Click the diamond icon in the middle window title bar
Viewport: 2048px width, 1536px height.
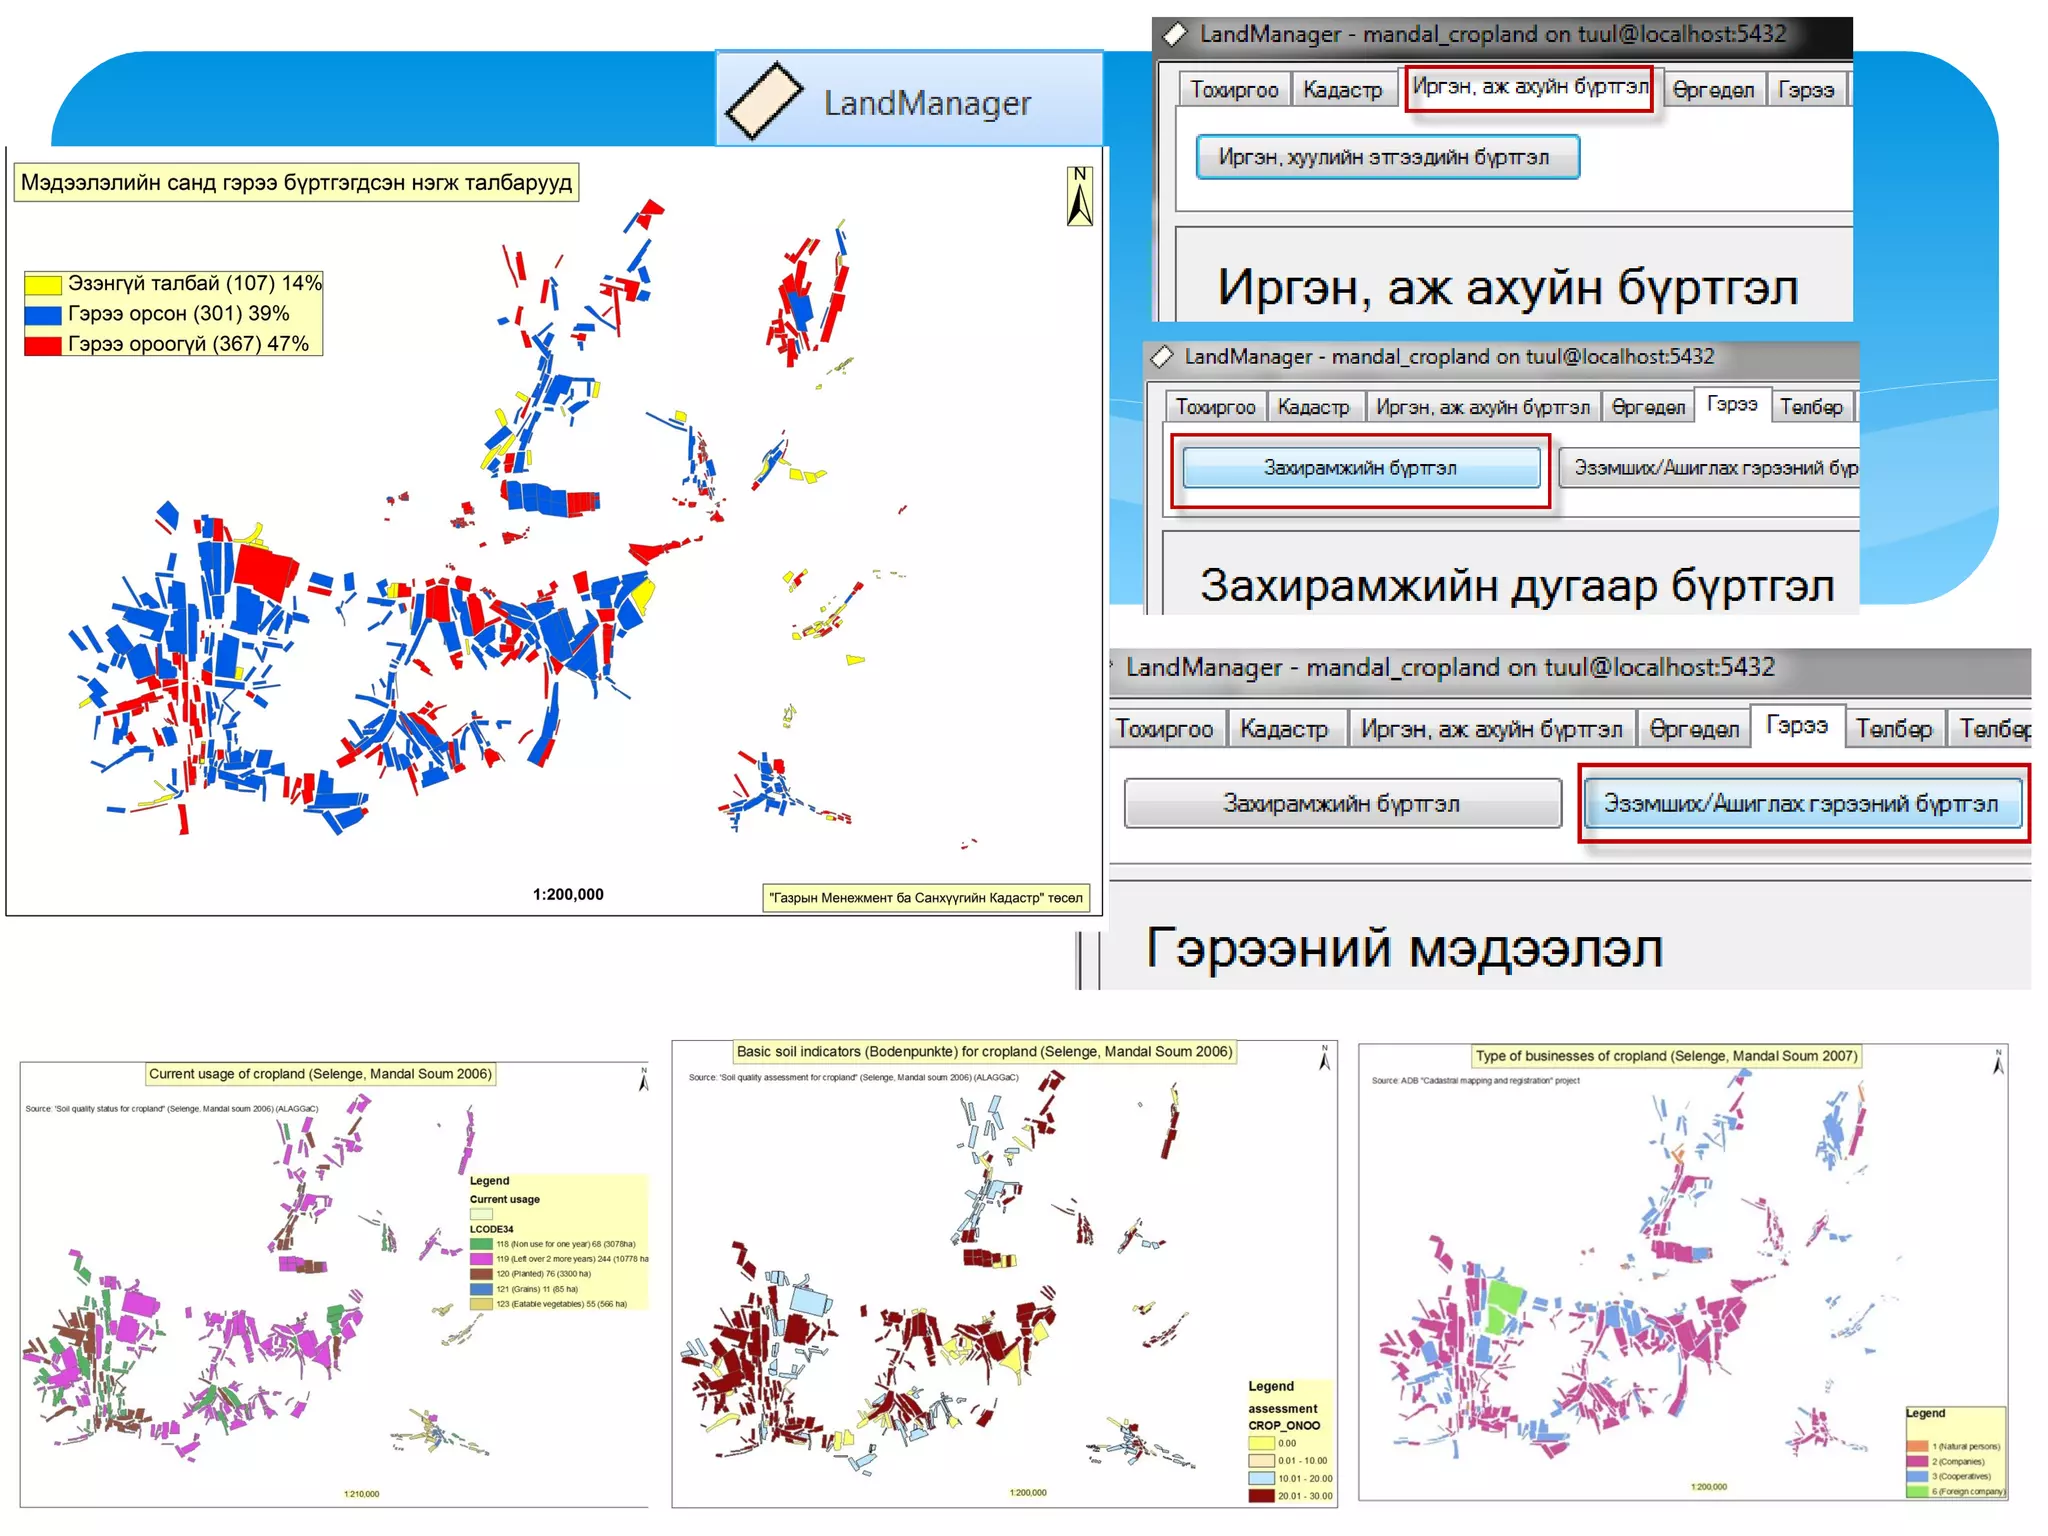pyautogui.click(x=1162, y=357)
